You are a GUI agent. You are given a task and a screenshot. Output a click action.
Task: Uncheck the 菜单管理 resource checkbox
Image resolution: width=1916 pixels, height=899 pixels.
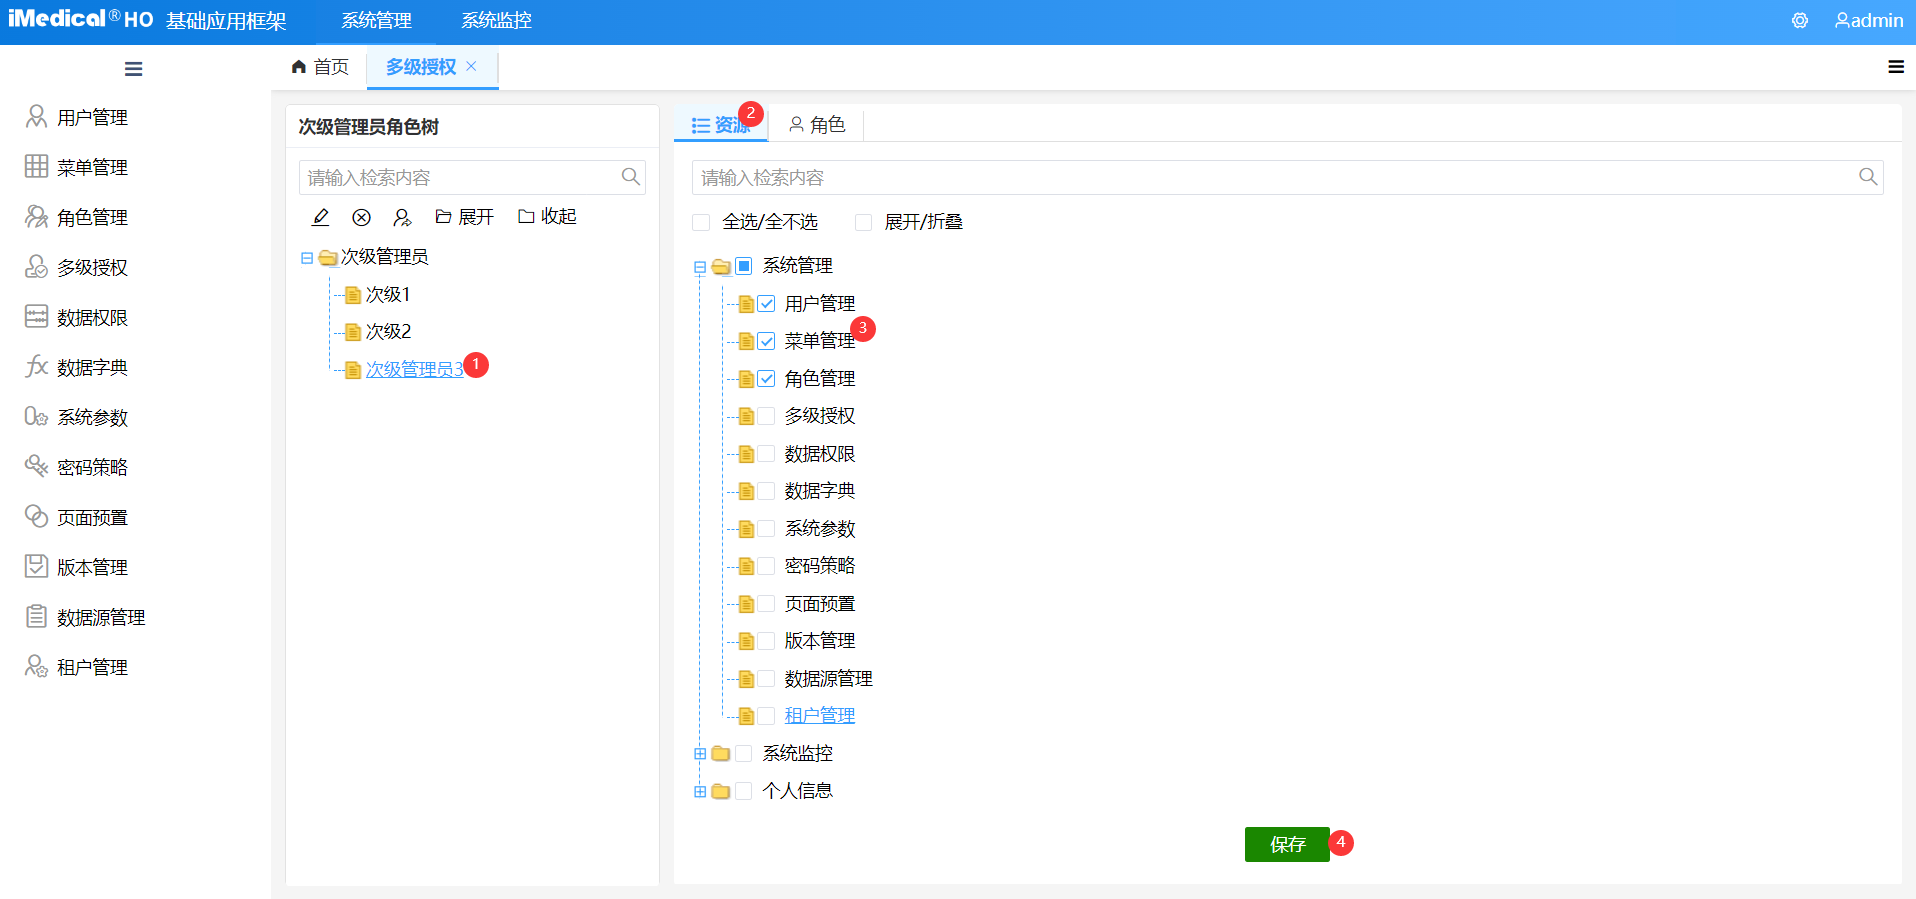[766, 341]
